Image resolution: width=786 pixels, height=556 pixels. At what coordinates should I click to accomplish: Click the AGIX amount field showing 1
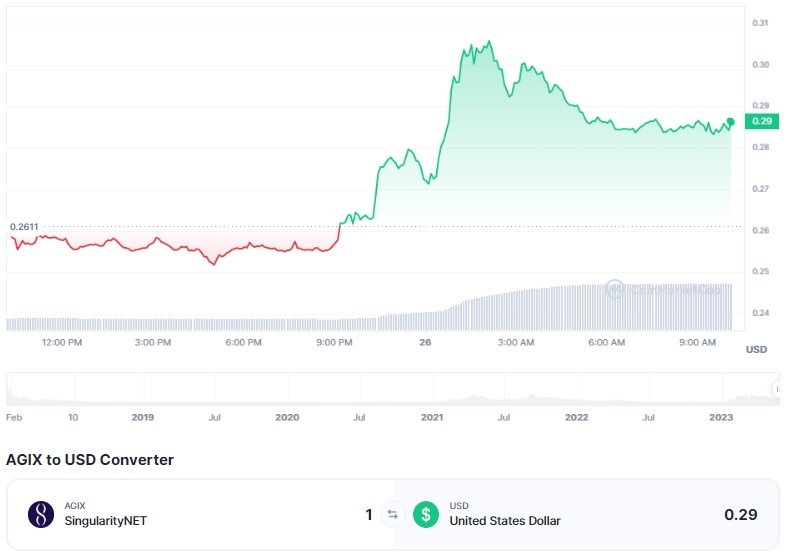(369, 514)
